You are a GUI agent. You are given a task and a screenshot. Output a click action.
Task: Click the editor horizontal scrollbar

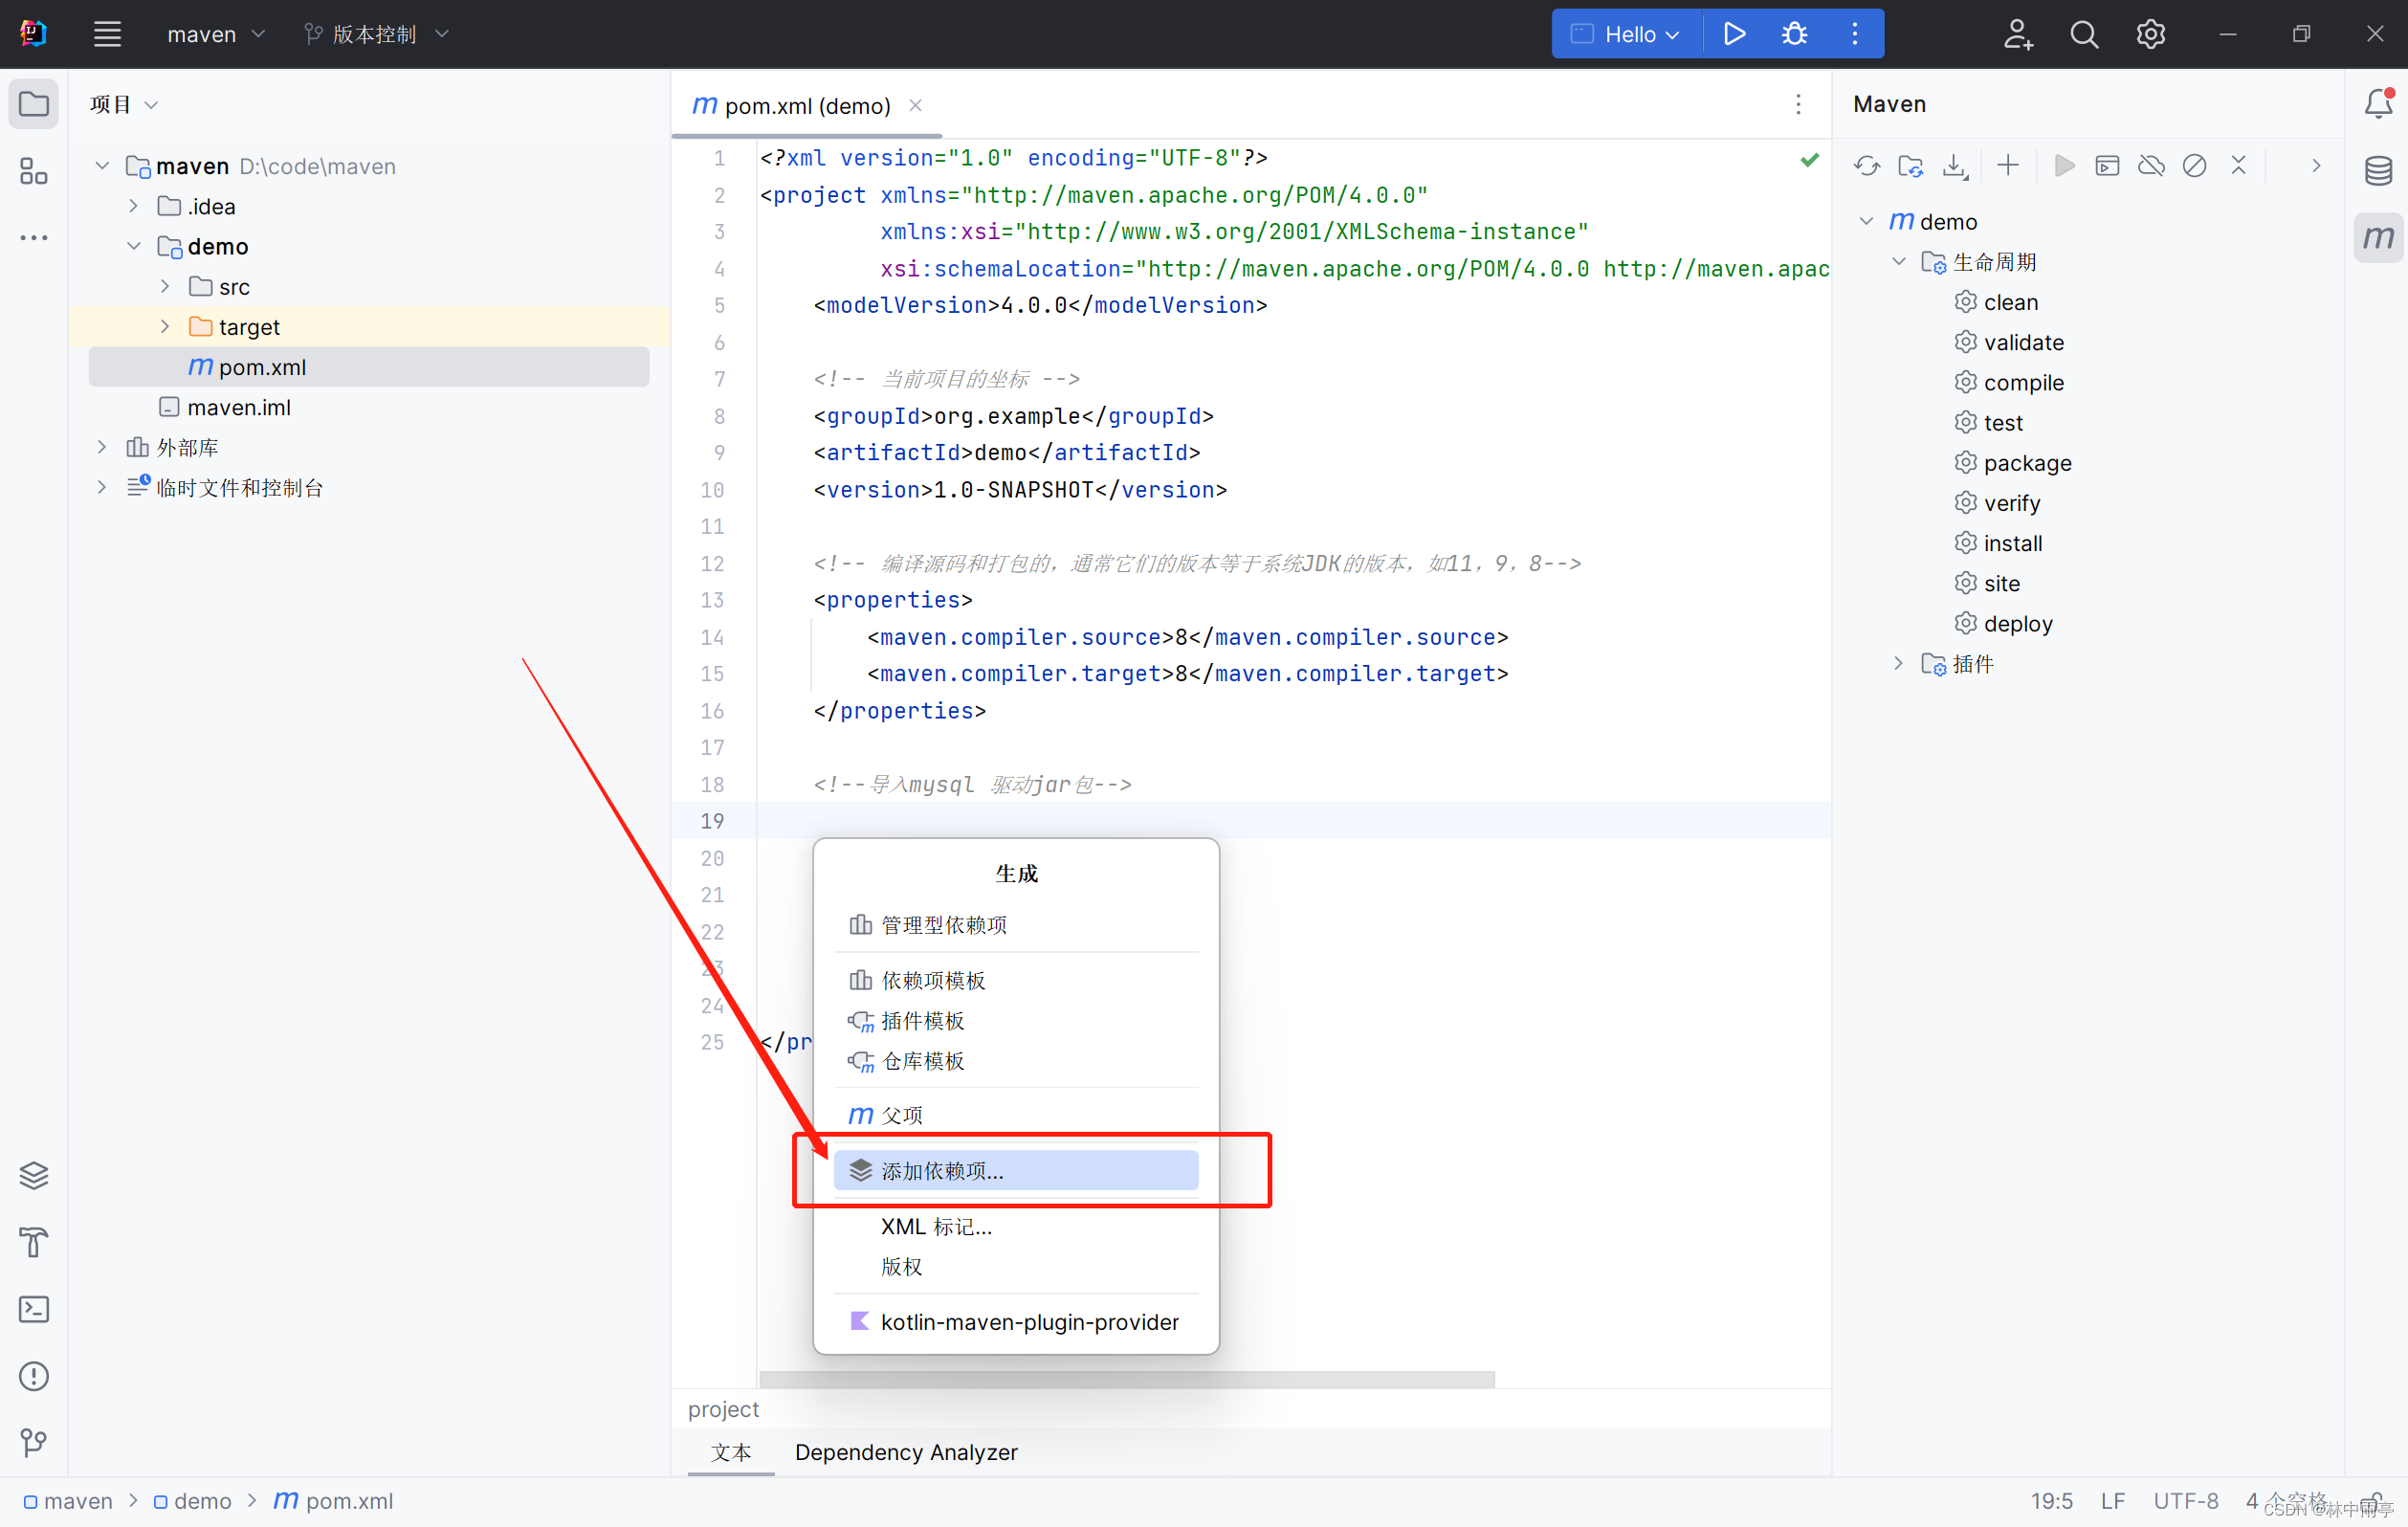pos(1127,1379)
